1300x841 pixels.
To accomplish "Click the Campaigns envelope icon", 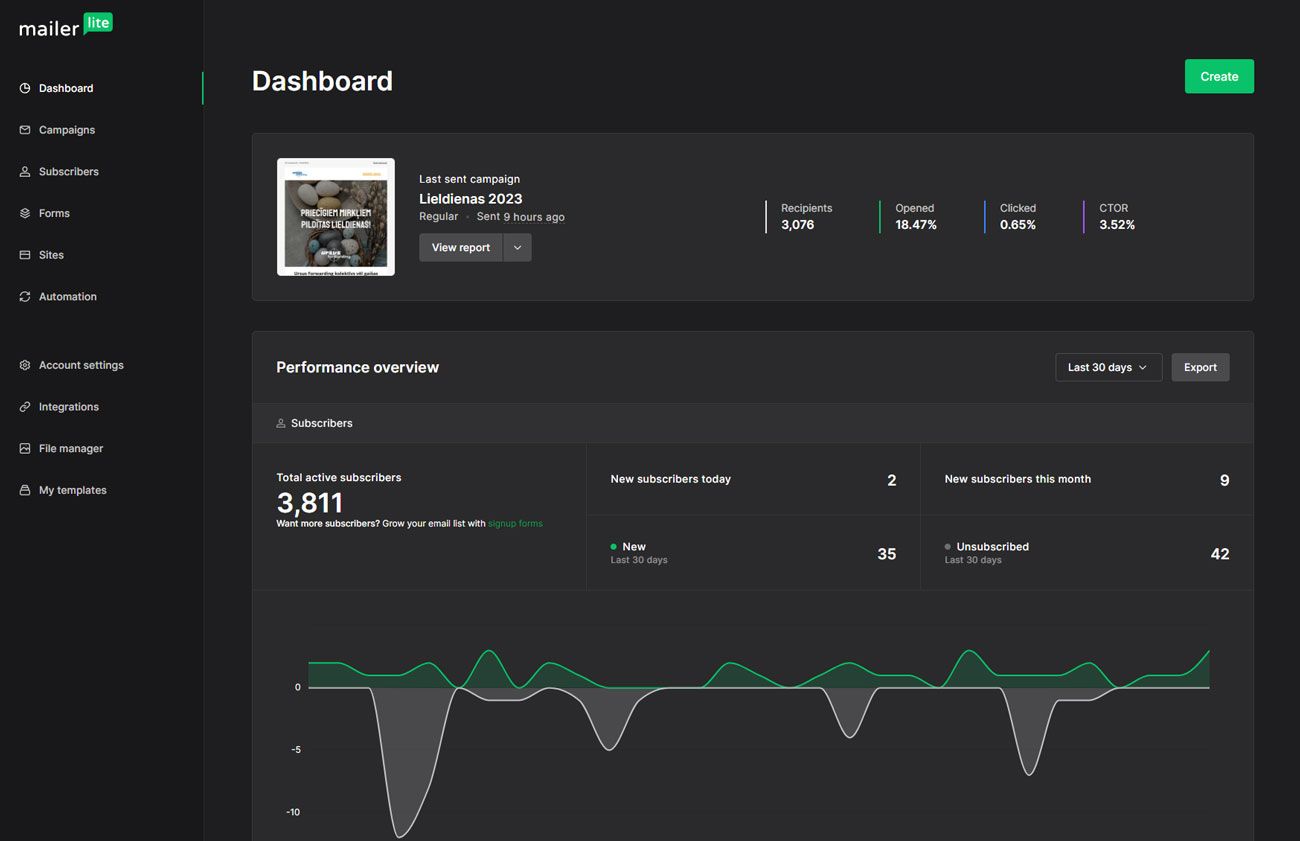I will coord(25,130).
